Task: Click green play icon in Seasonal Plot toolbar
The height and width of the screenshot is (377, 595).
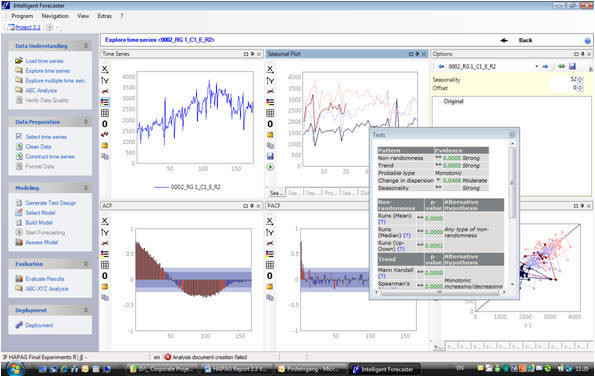Action: click(x=270, y=167)
